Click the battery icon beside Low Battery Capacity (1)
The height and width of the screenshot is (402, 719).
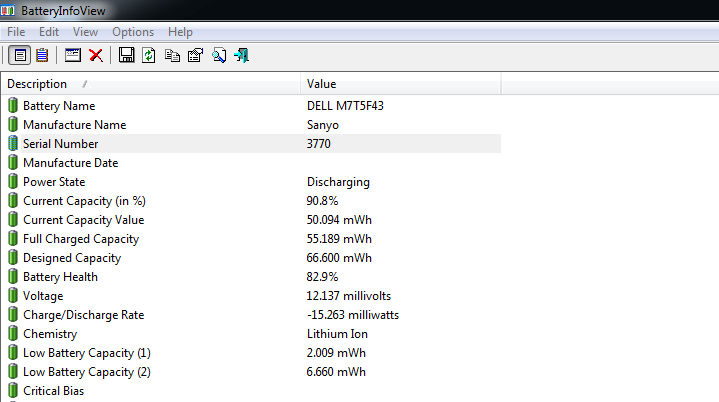13,353
